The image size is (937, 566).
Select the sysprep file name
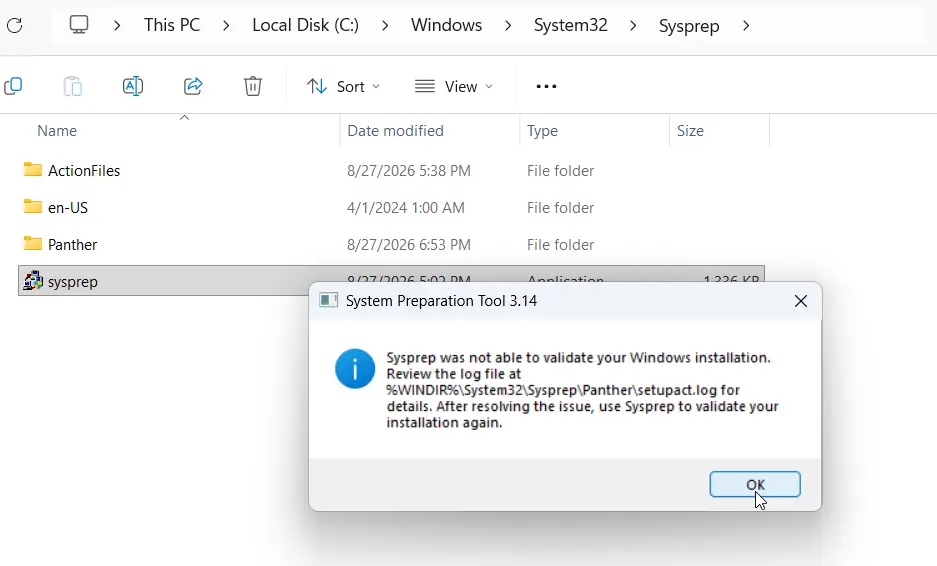[x=73, y=282]
